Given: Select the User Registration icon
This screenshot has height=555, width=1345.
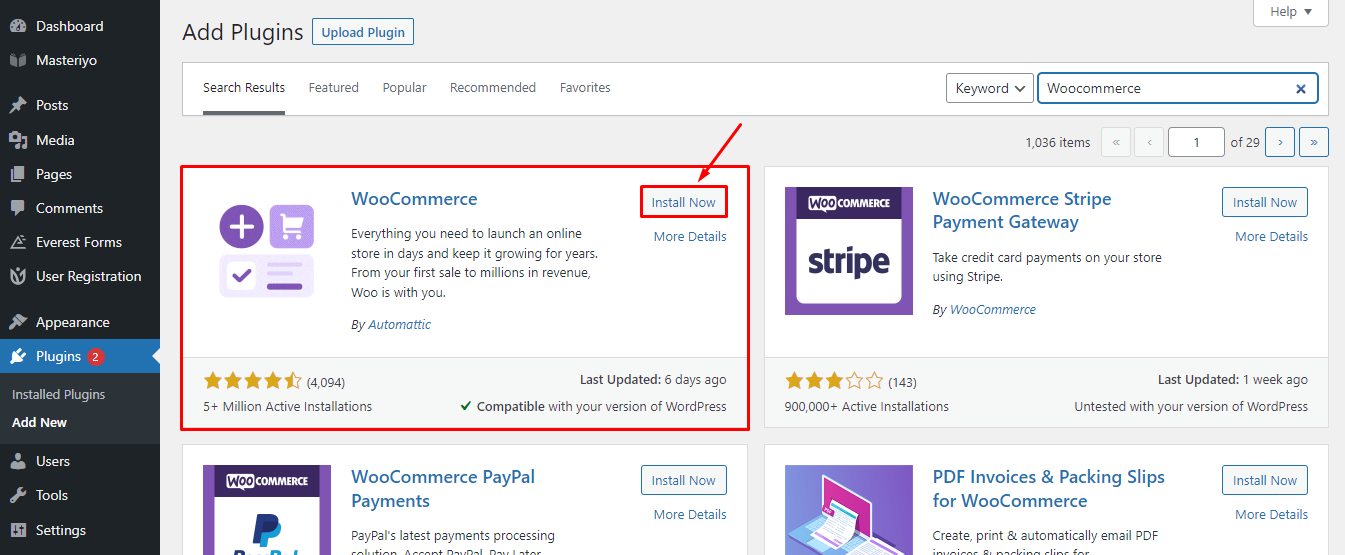Looking at the screenshot, I should pyautogui.click(x=18, y=276).
